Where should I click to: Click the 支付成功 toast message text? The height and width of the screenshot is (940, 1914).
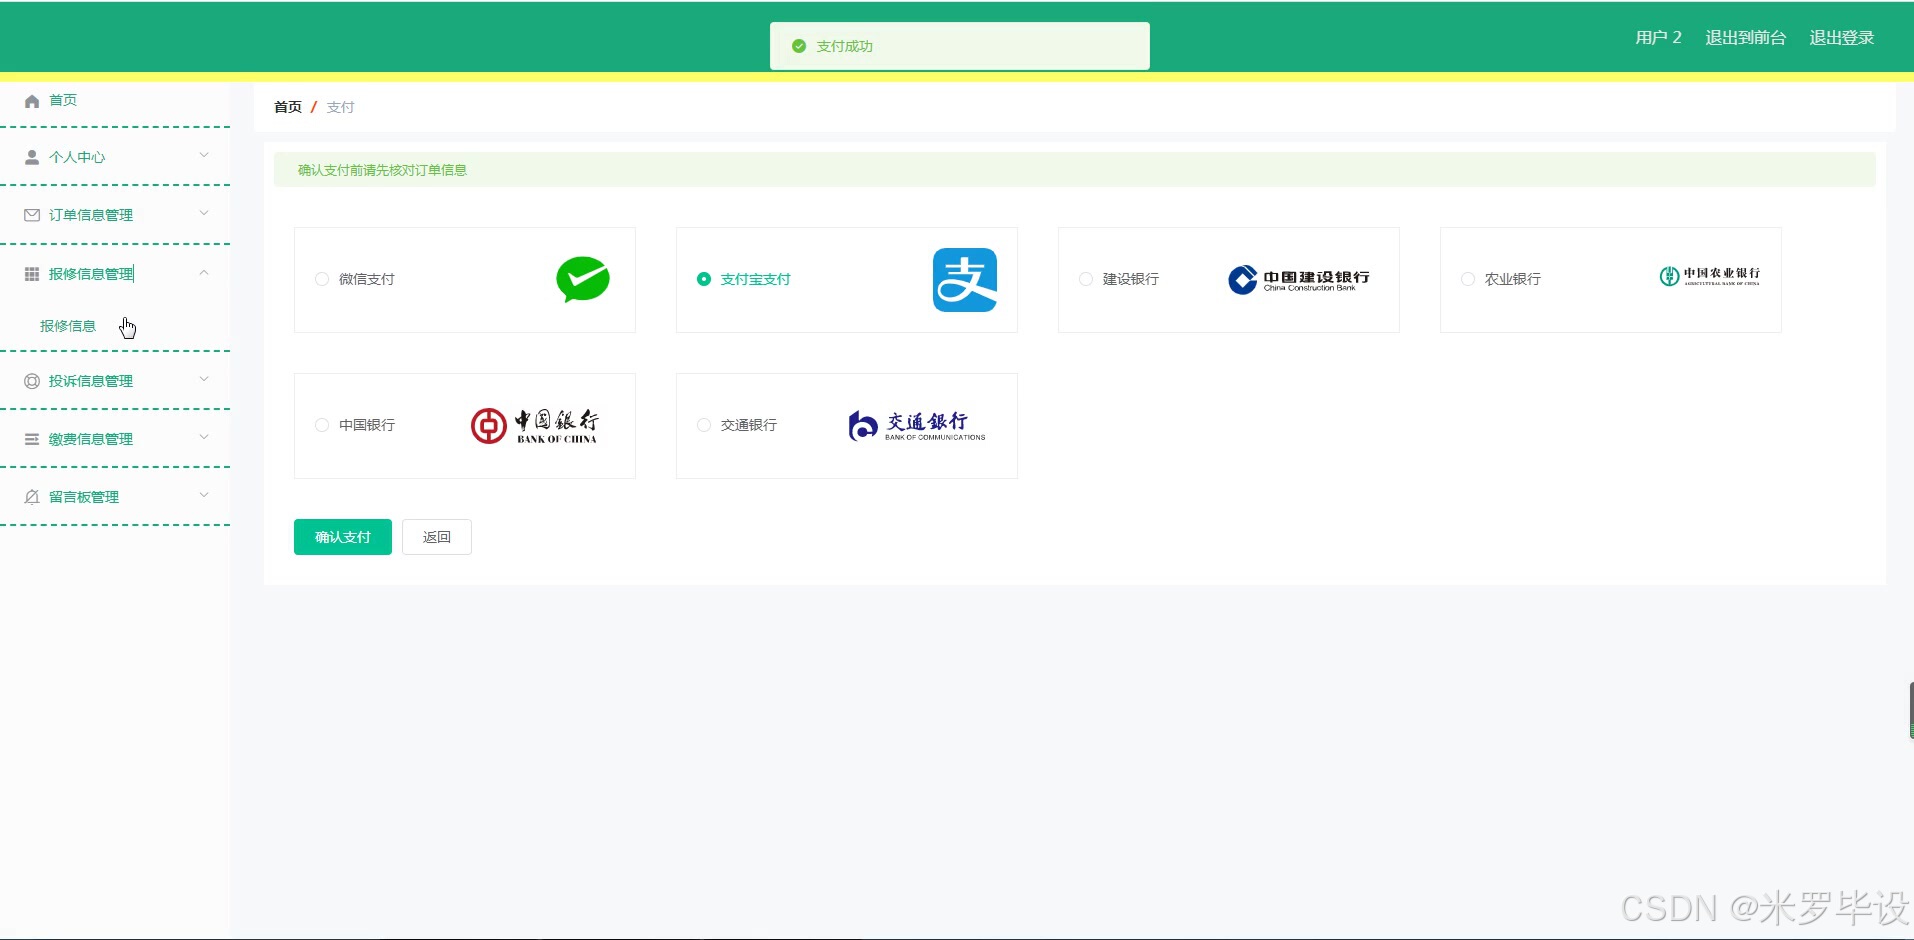(845, 46)
